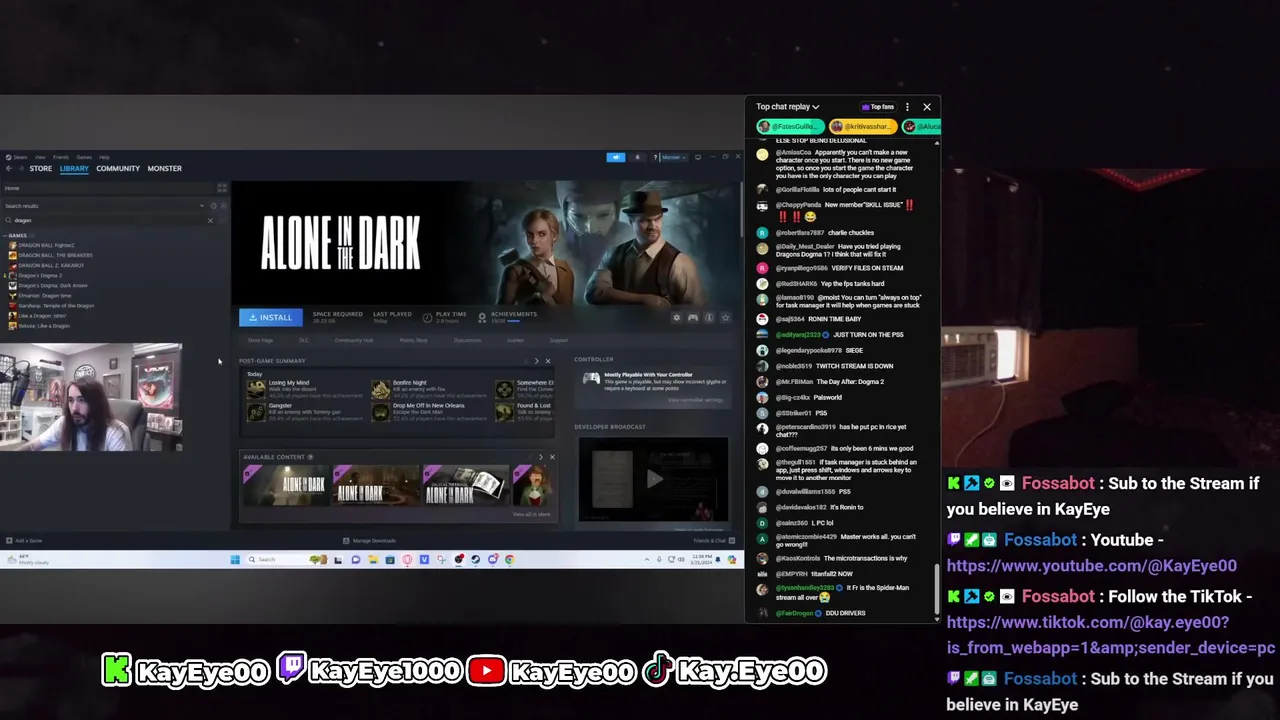Open game info icon on game page

click(x=709, y=318)
